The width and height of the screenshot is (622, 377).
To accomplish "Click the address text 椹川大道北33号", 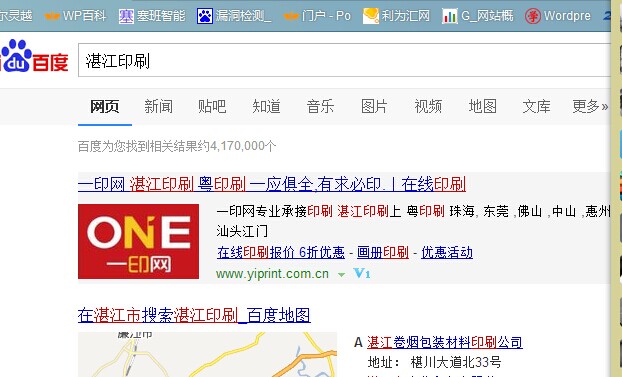I will pos(456,362).
